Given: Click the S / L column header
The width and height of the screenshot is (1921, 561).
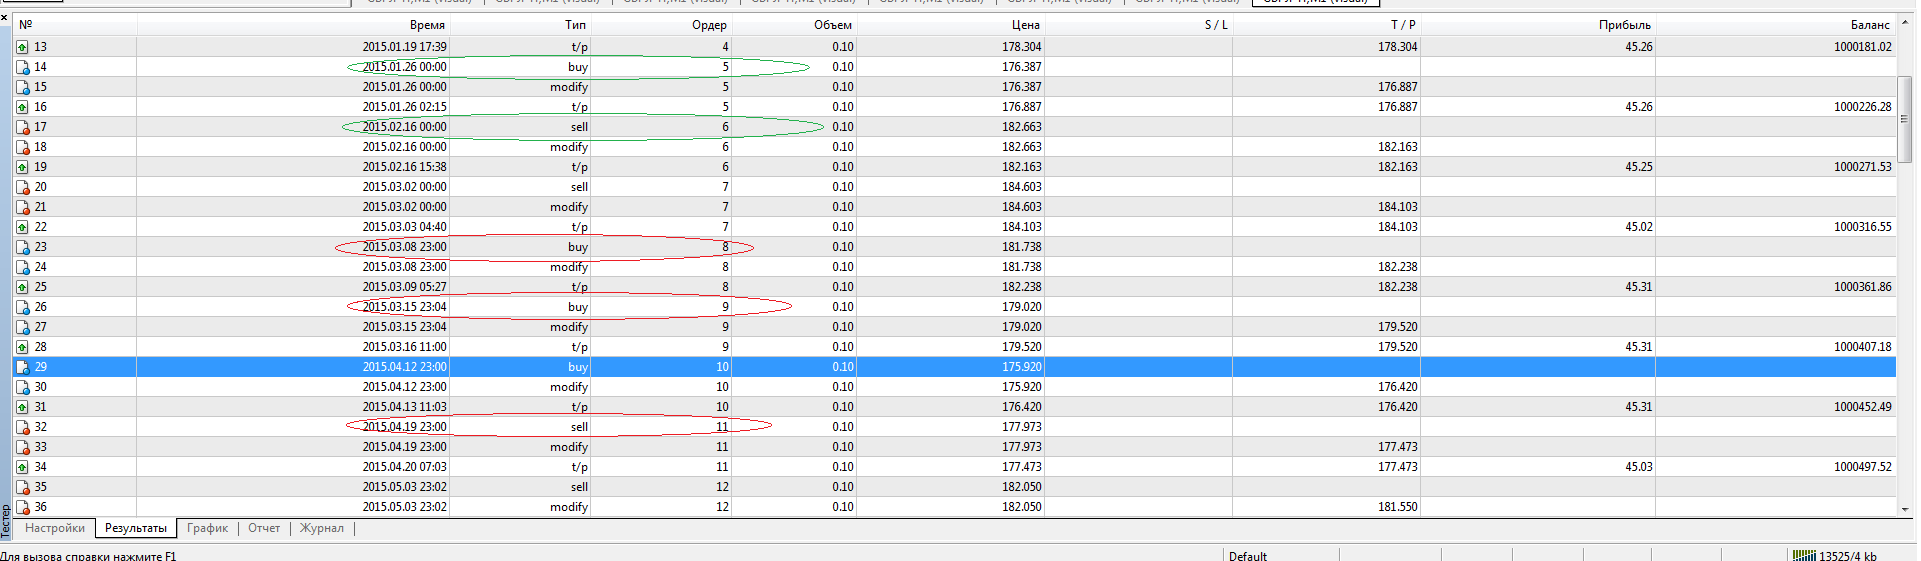Looking at the screenshot, I should pos(1138,25).
